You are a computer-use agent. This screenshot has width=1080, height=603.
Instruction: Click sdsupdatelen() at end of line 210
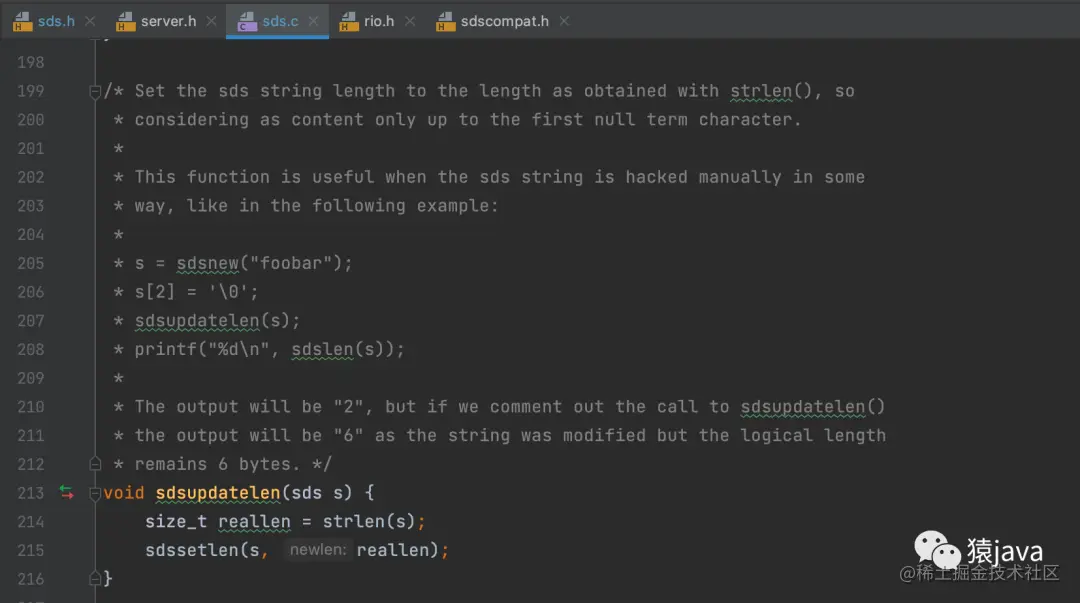[813, 407]
